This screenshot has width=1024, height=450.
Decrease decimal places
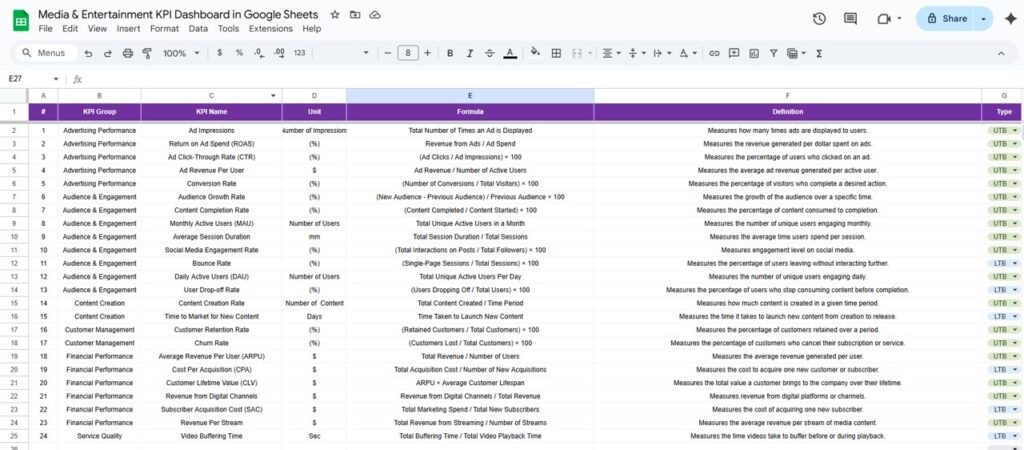[259, 53]
